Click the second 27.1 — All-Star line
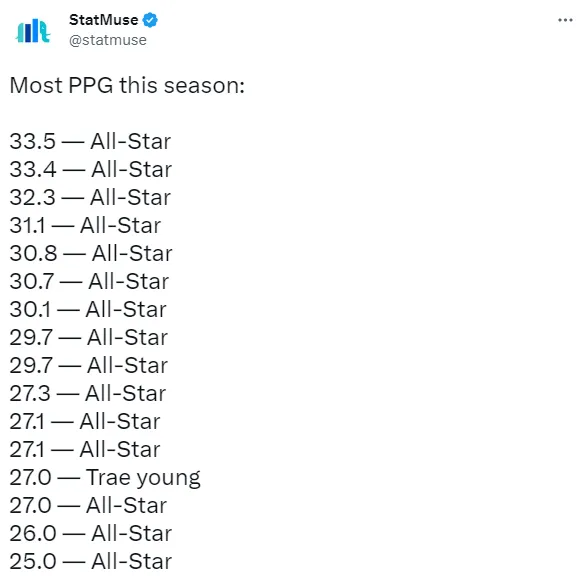588x576 pixels. tap(85, 449)
